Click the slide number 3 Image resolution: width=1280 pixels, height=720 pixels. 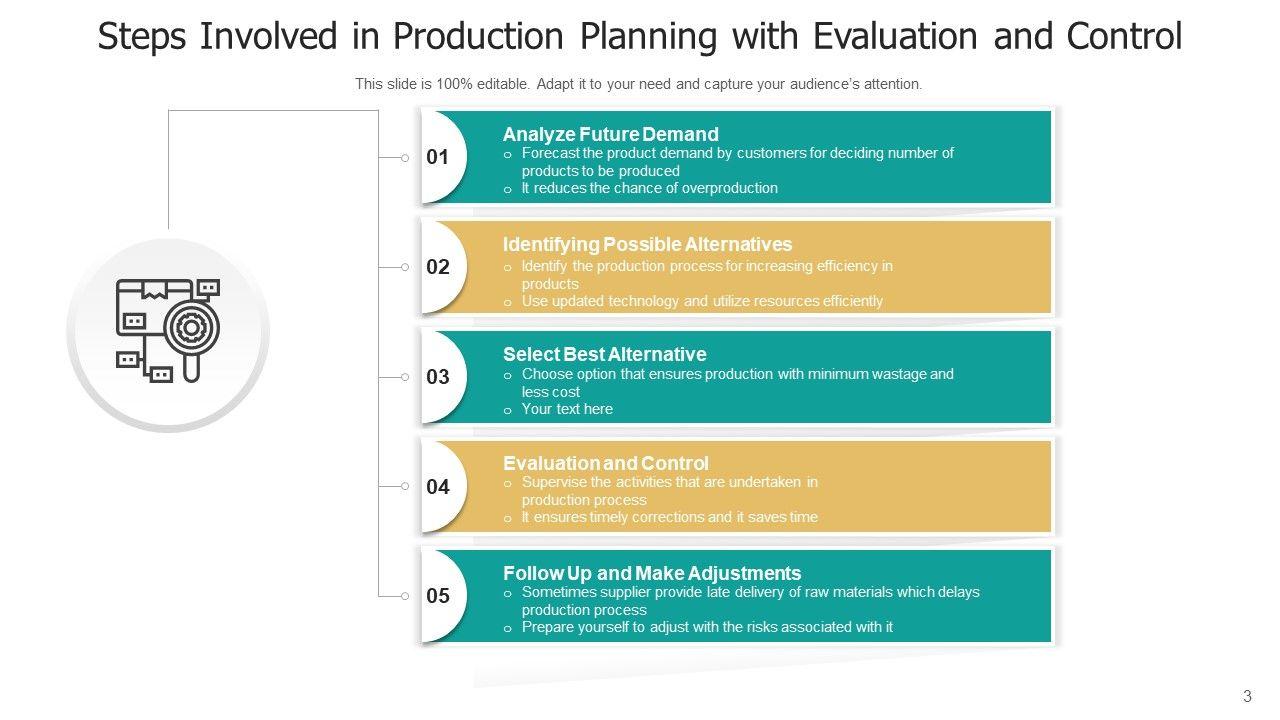coord(1247,696)
